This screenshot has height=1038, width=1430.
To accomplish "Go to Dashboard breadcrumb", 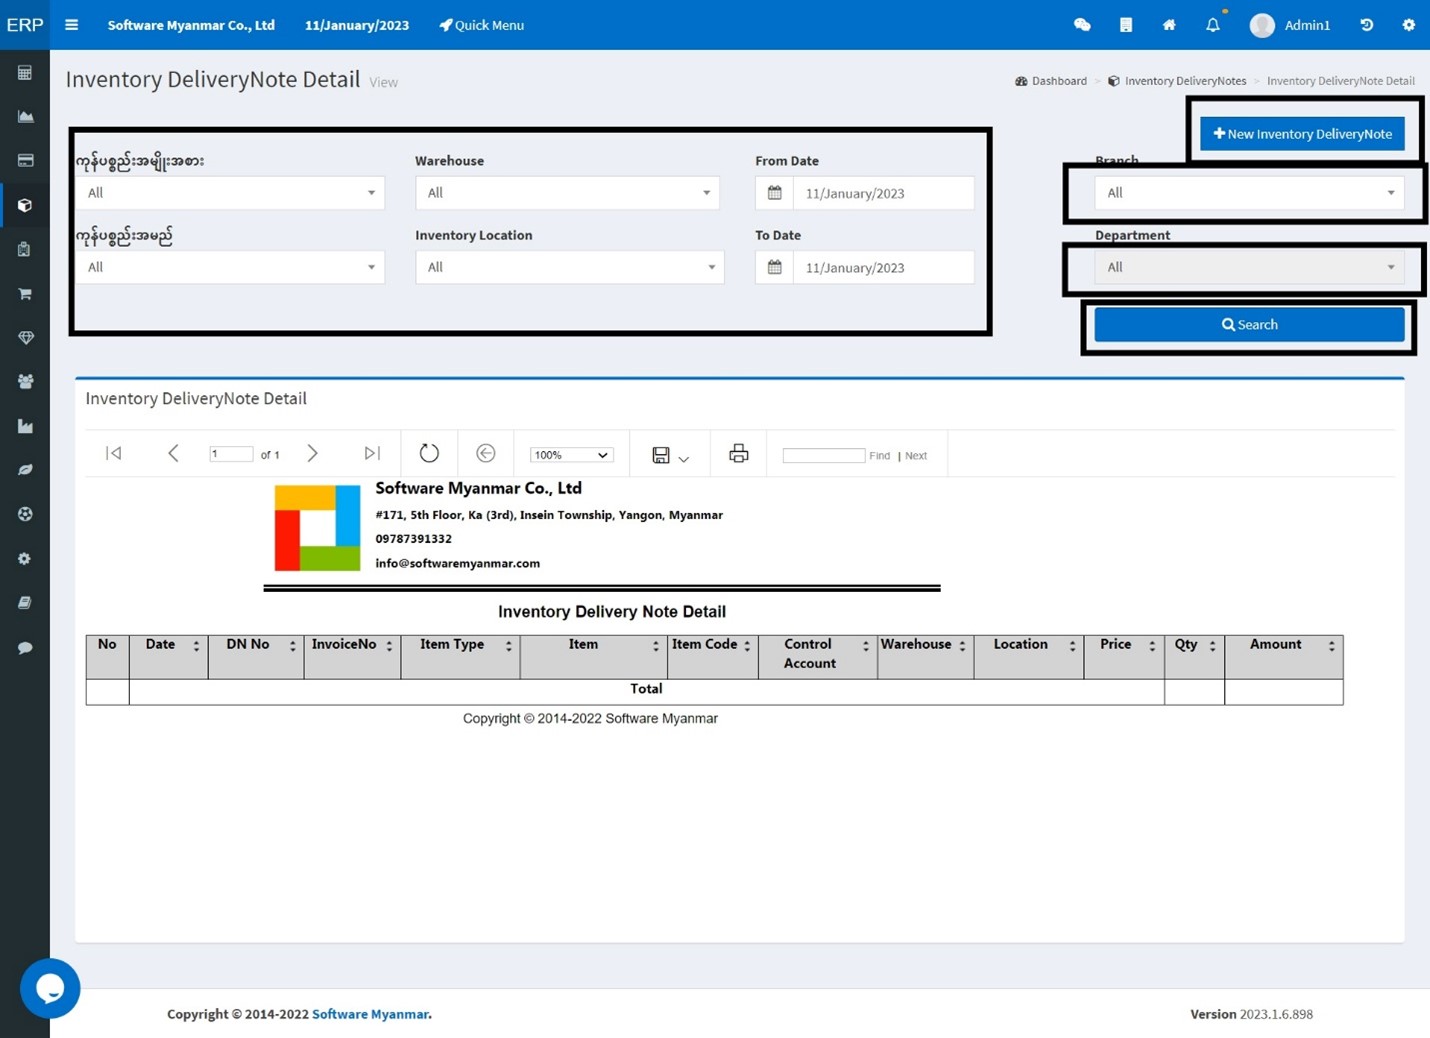I will point(1051,81).
